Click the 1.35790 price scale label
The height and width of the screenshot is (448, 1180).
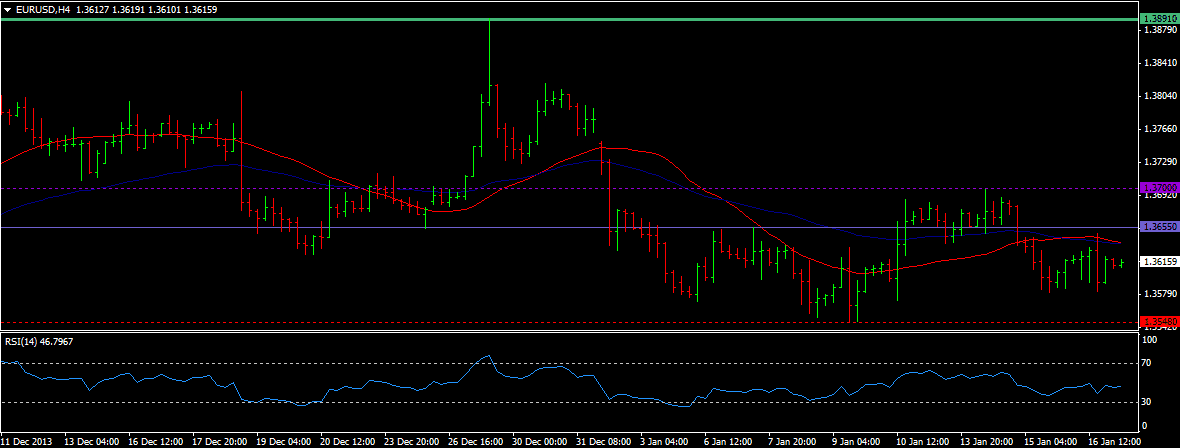point(1159,294)
